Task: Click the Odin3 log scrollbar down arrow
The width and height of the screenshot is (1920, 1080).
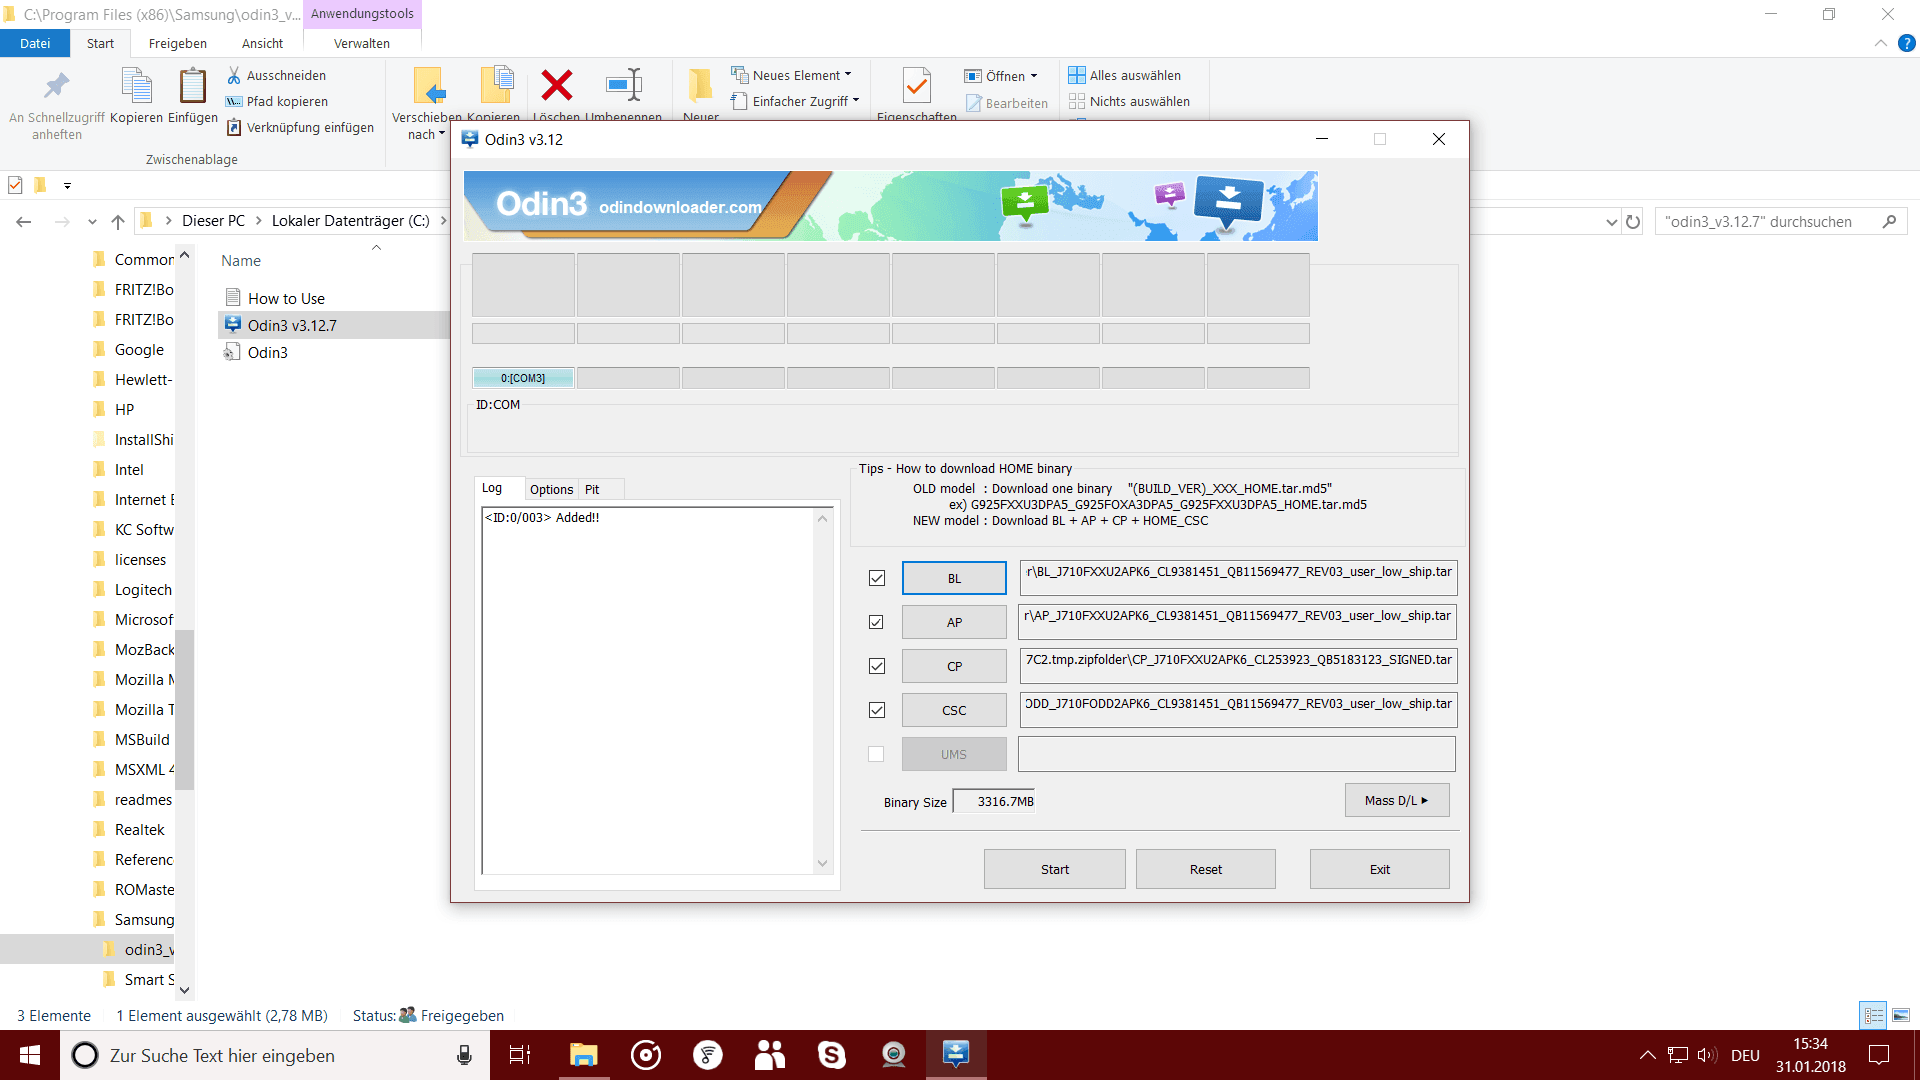Action: pyautogui.click(x=822, y=863)
